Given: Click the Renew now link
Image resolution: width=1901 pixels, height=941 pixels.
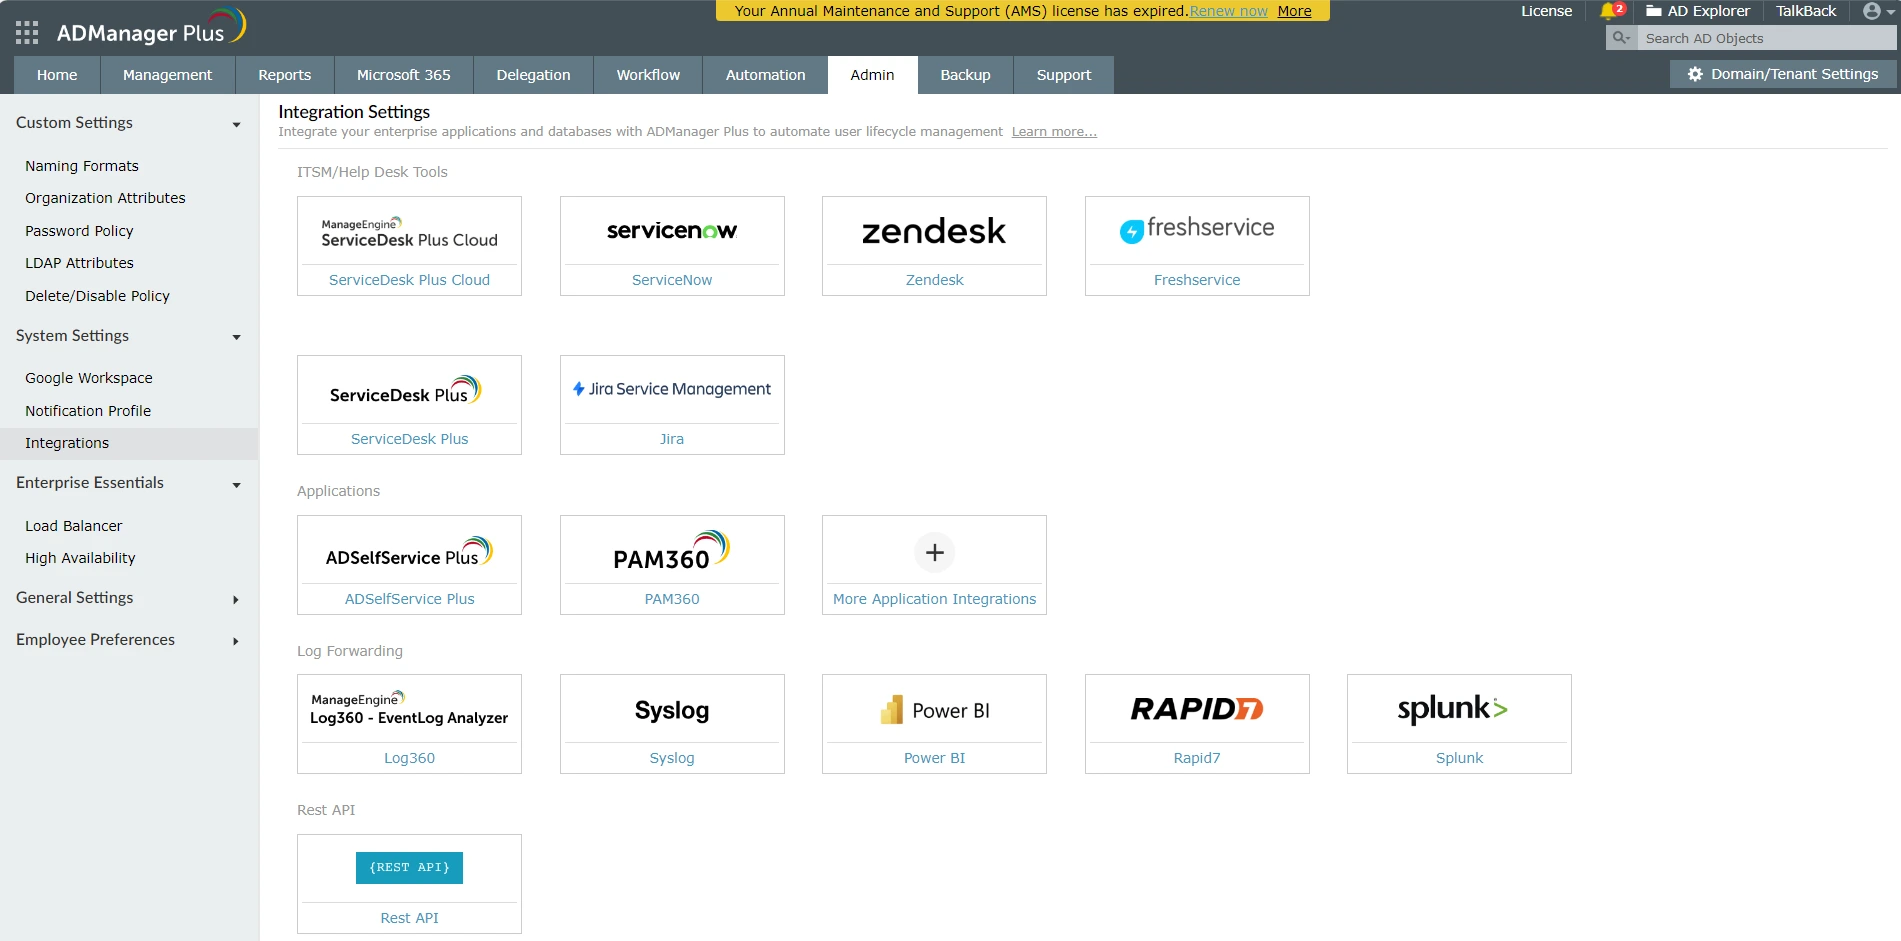Looking at the screenshot, I should [x=1228, y=11].
